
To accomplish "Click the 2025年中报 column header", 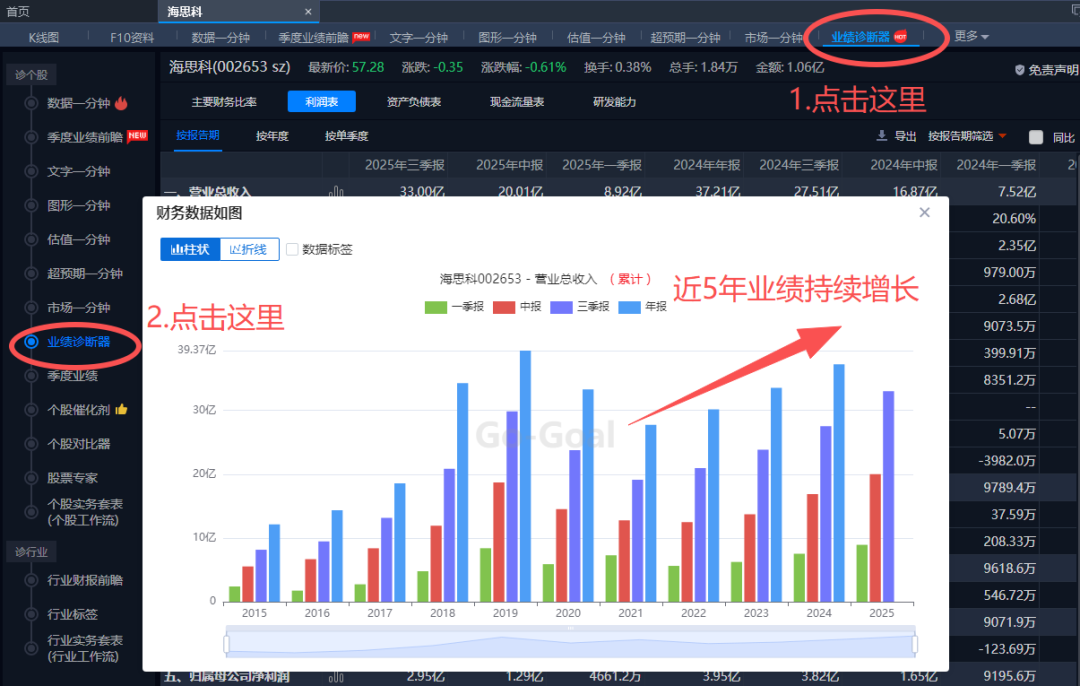I will 510,165.
